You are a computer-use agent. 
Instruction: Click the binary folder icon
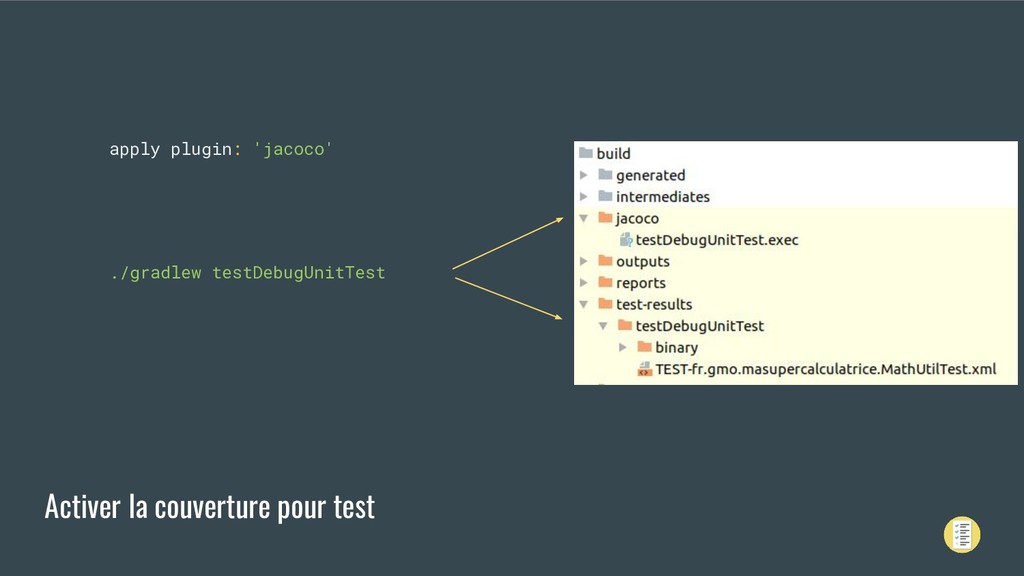pos(645,347)
